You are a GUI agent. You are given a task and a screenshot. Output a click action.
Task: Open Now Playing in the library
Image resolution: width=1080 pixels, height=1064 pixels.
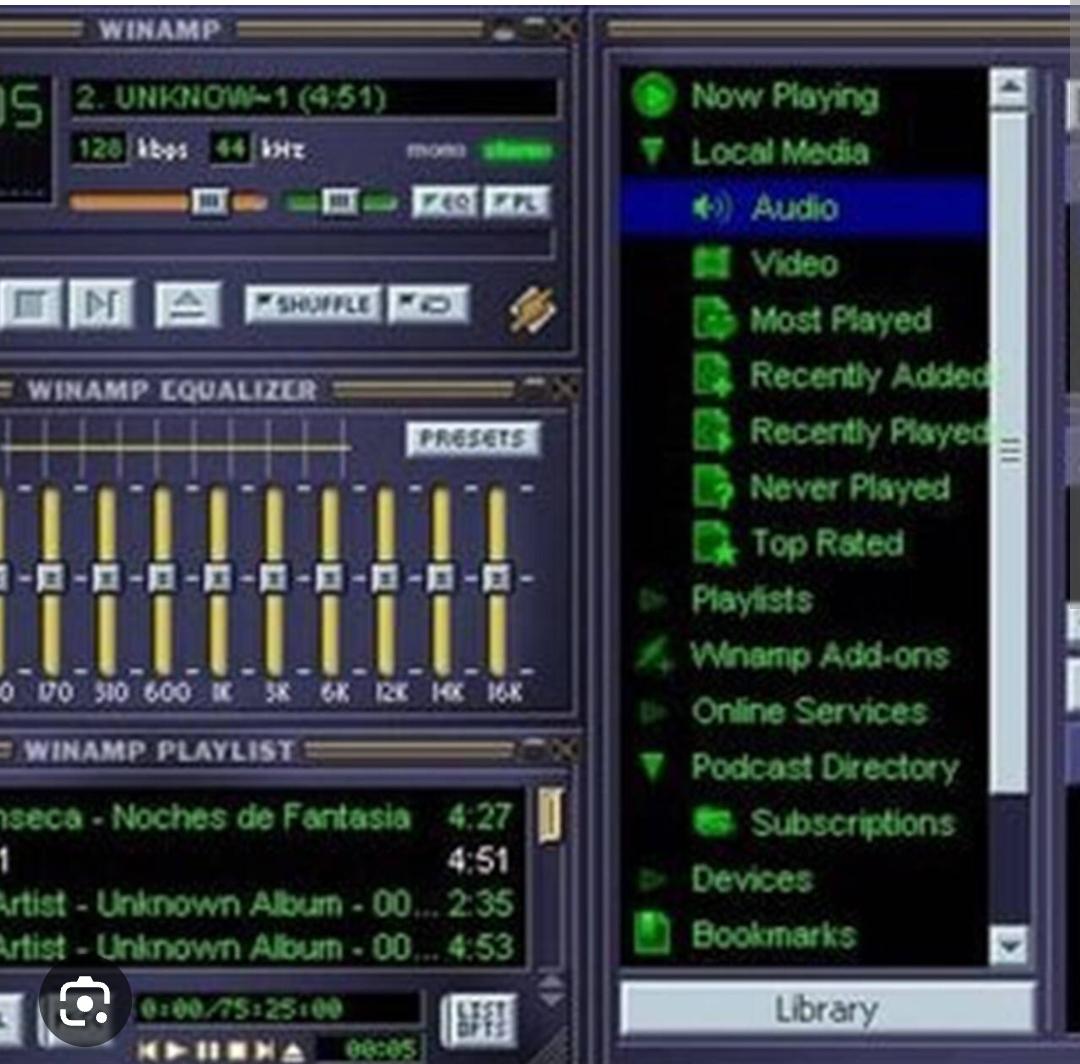click(785, 96)
